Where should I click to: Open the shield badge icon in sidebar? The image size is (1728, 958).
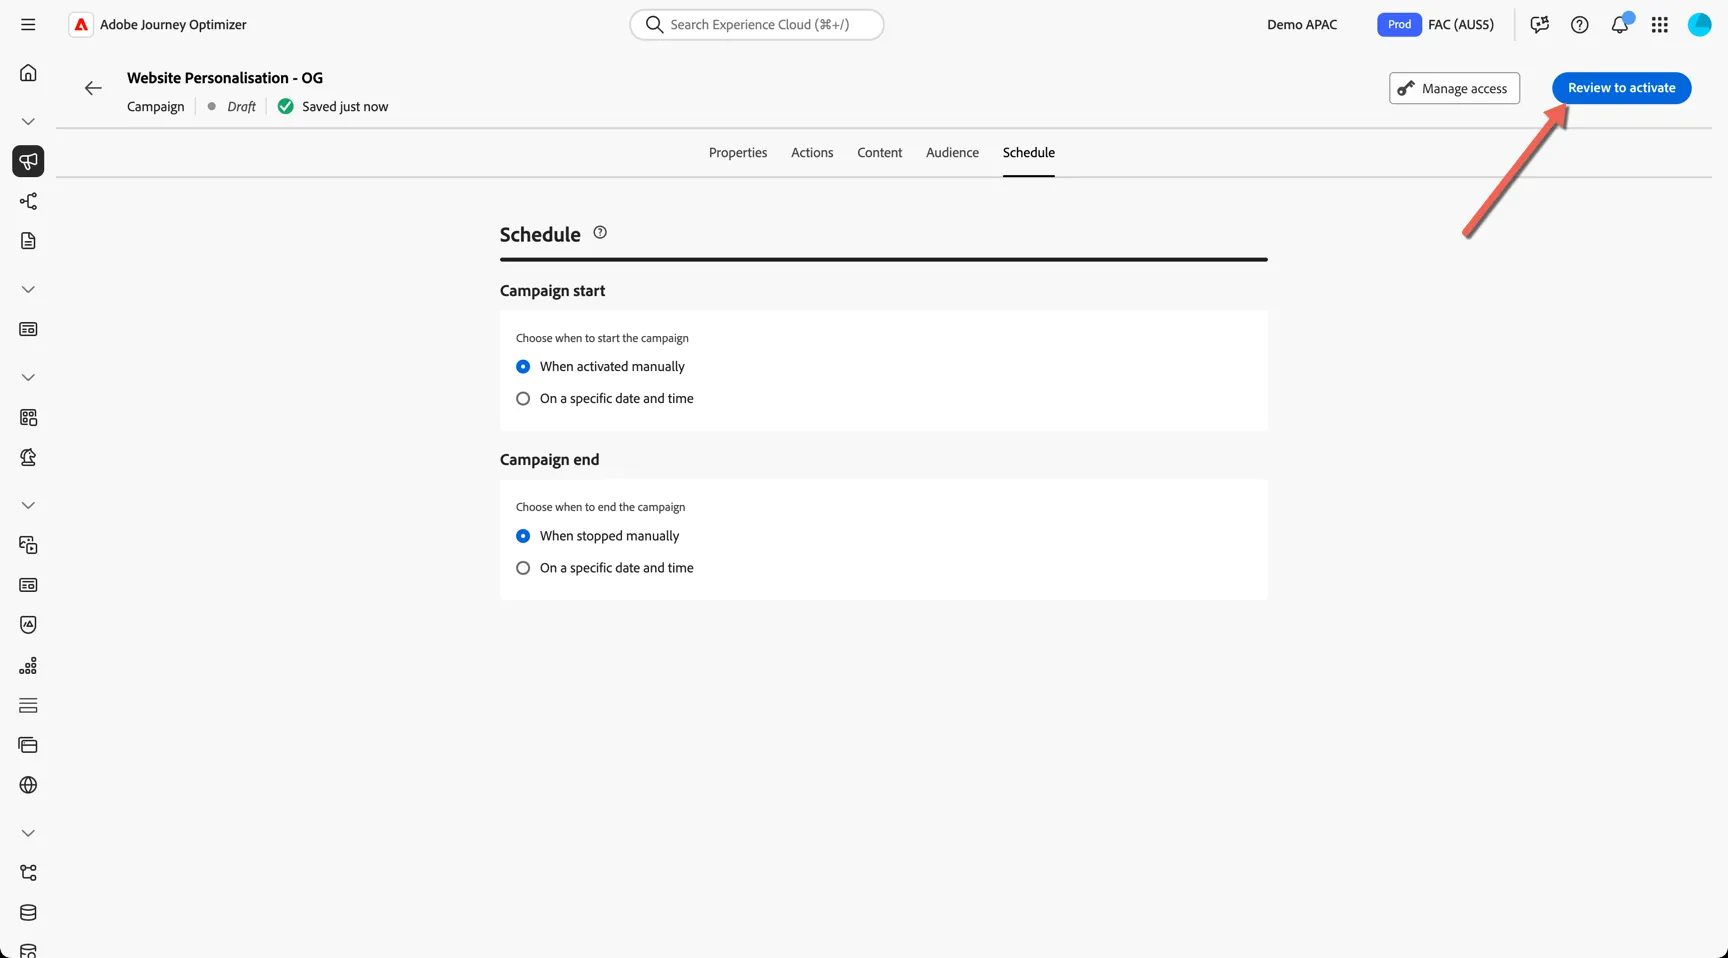point(28,625)
